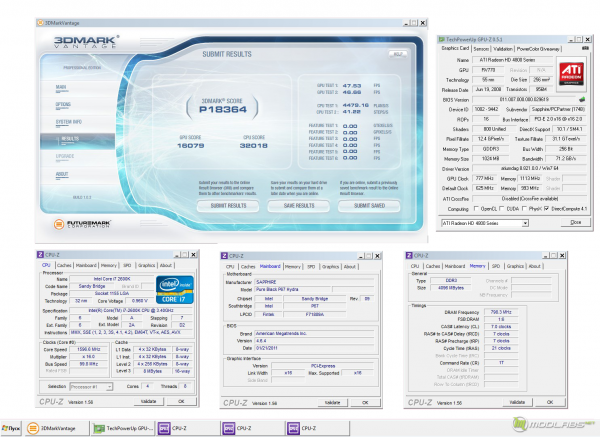This screenshot has width=600, height=437.
Task: Click the GPU Test 1 value 47.53
Action: coord(352,86)
